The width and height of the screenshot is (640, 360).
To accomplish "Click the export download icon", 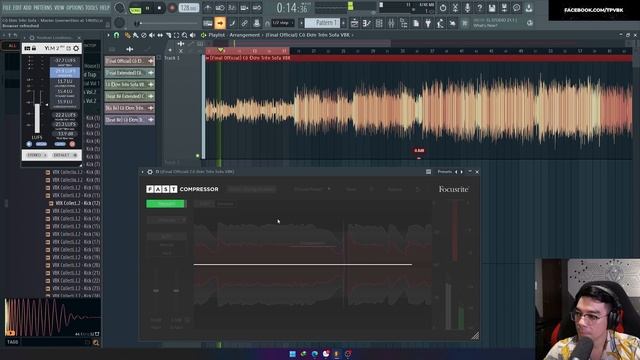I will [x=529, y=7].
